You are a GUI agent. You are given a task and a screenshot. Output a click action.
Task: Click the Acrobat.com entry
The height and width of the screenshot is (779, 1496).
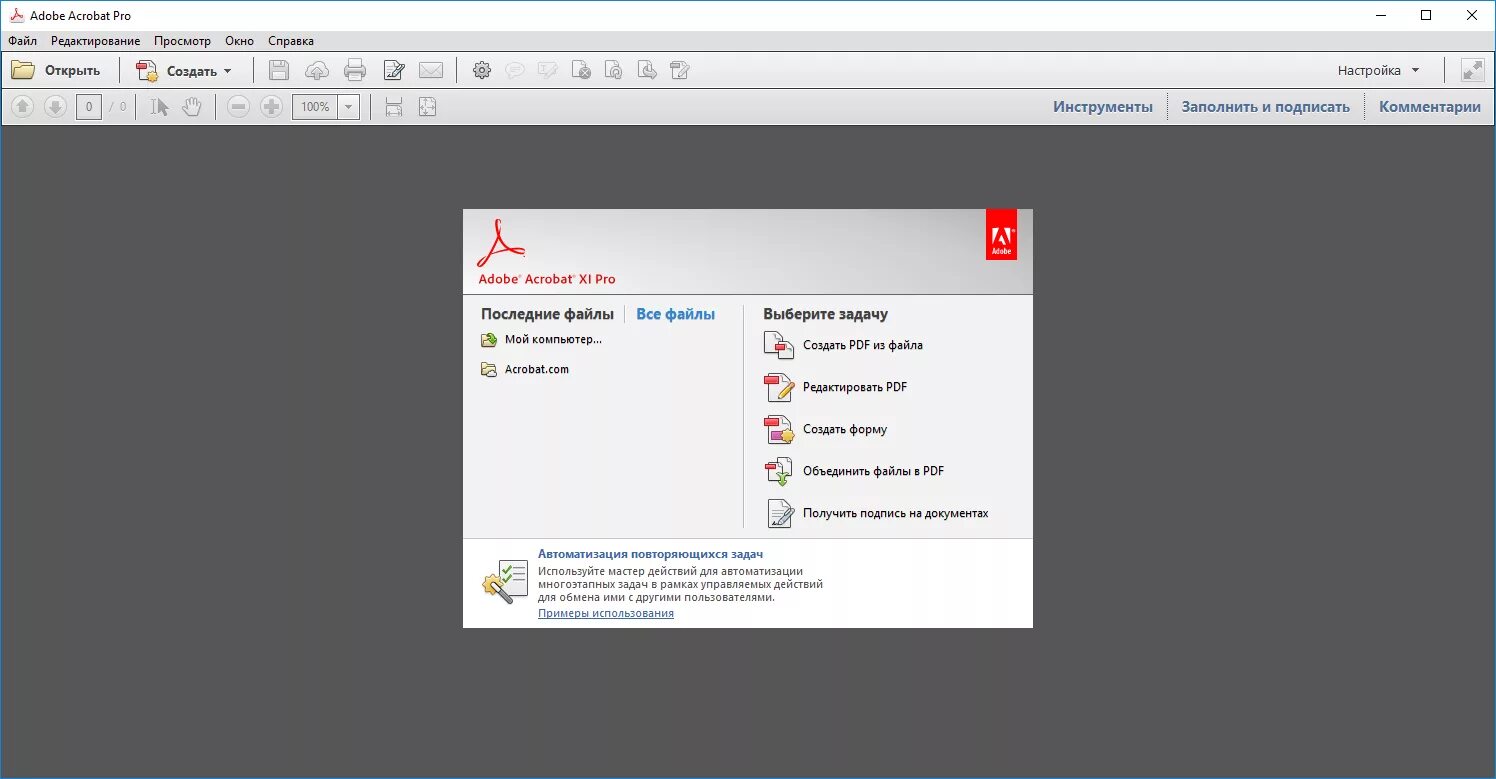tap(537, 369)
